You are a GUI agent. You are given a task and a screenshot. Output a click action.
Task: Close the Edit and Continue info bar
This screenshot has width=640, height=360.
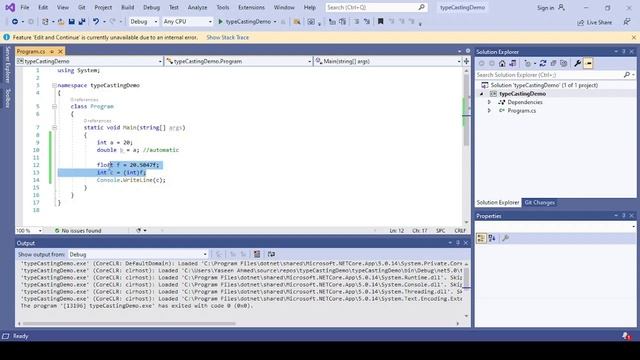(x=633, y=38)
